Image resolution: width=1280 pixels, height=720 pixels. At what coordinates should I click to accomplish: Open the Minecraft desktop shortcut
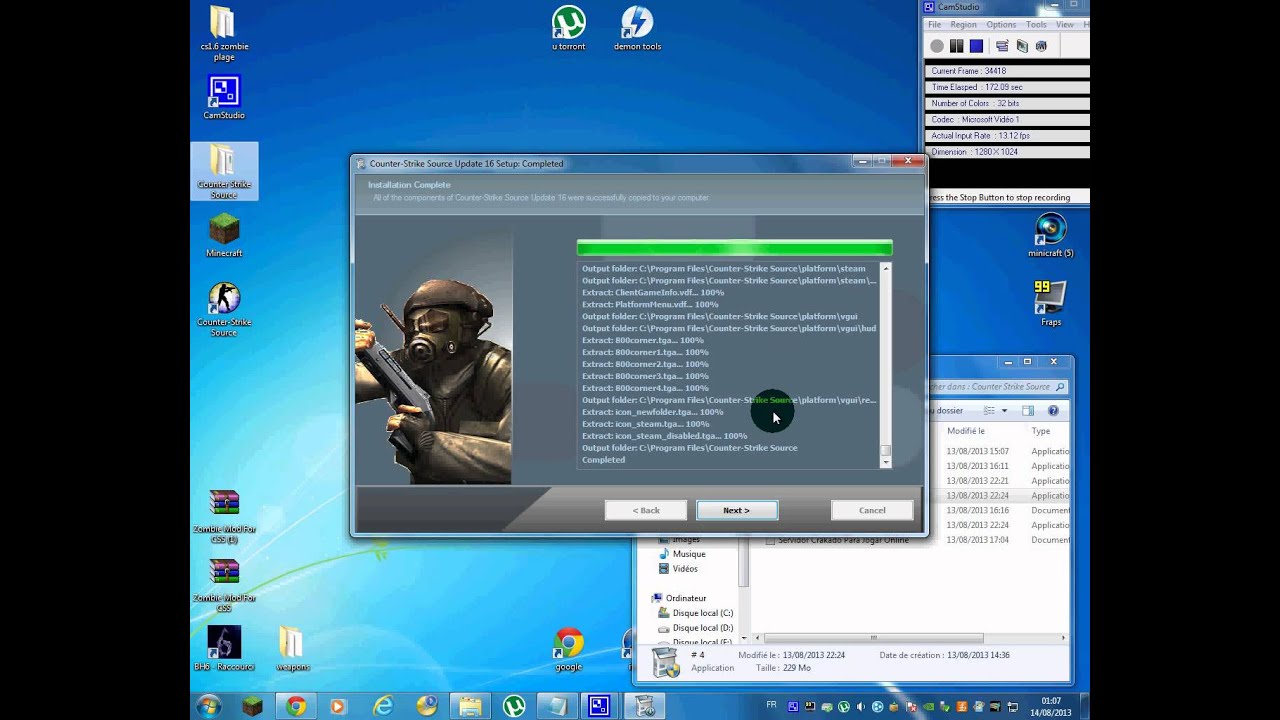pyautogui.click(x=224, y=235)
